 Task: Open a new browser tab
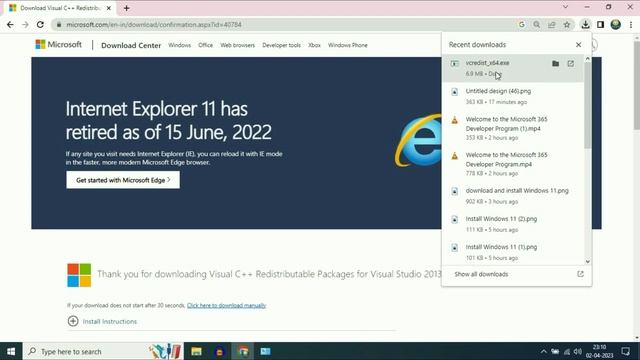tap(127, 8)
